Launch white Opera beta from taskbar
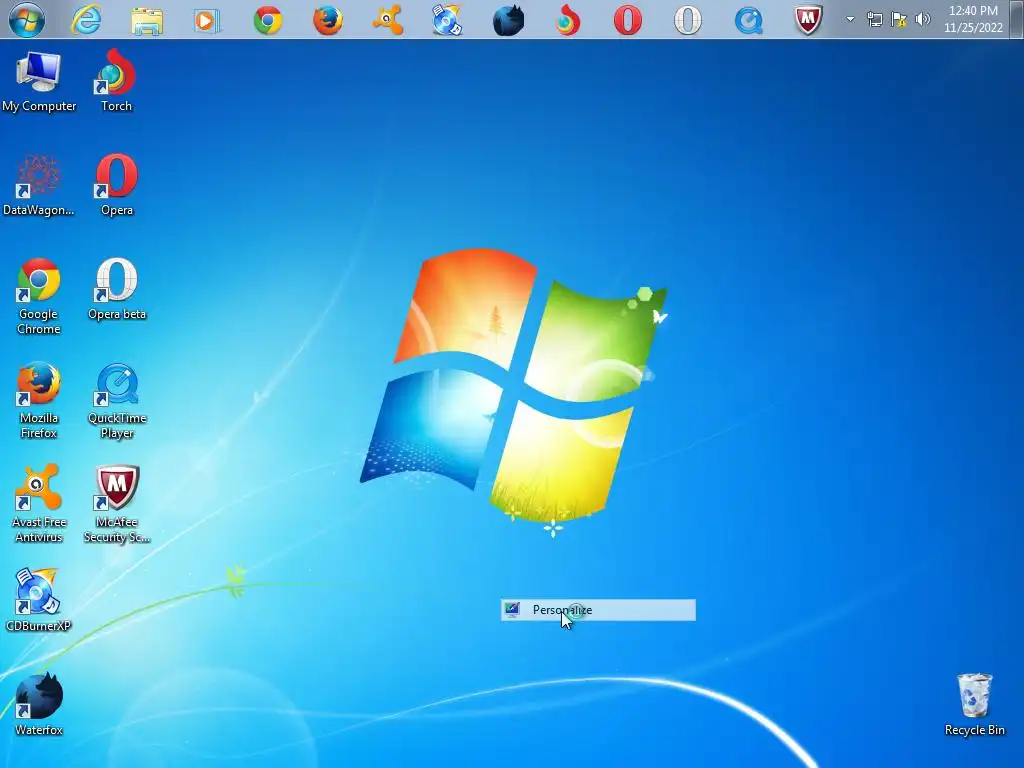The height and width of the screenshot is (768, 1024). coord(688,20)
